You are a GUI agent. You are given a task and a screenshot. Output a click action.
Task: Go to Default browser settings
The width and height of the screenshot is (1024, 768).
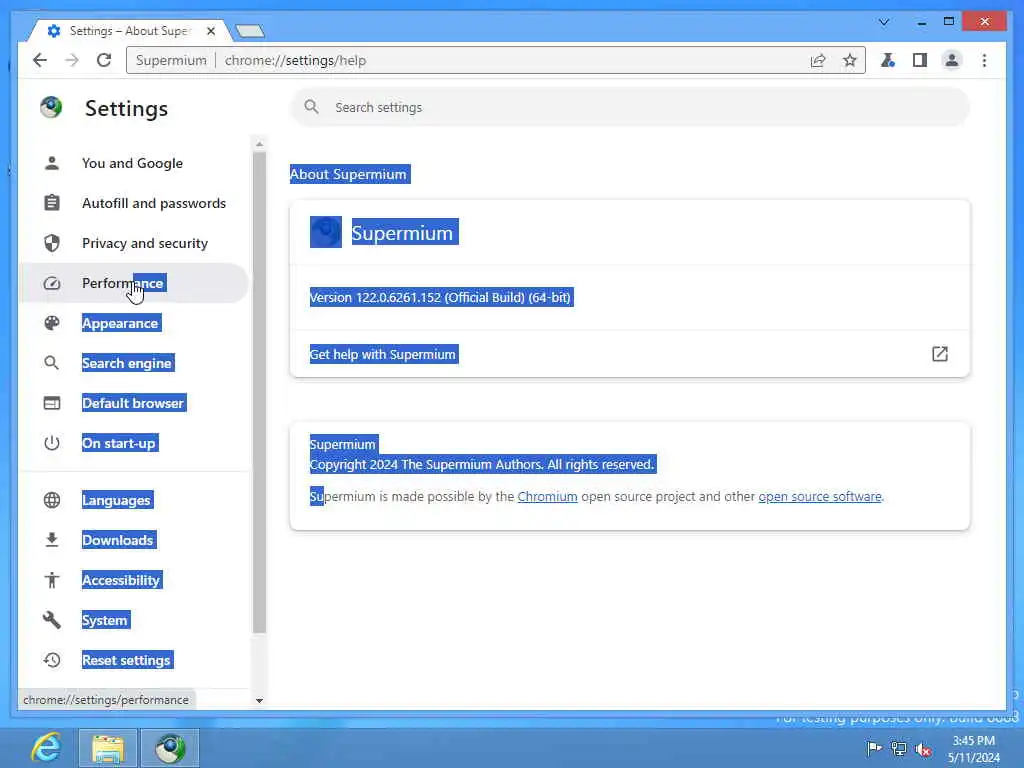pos(134,403)
